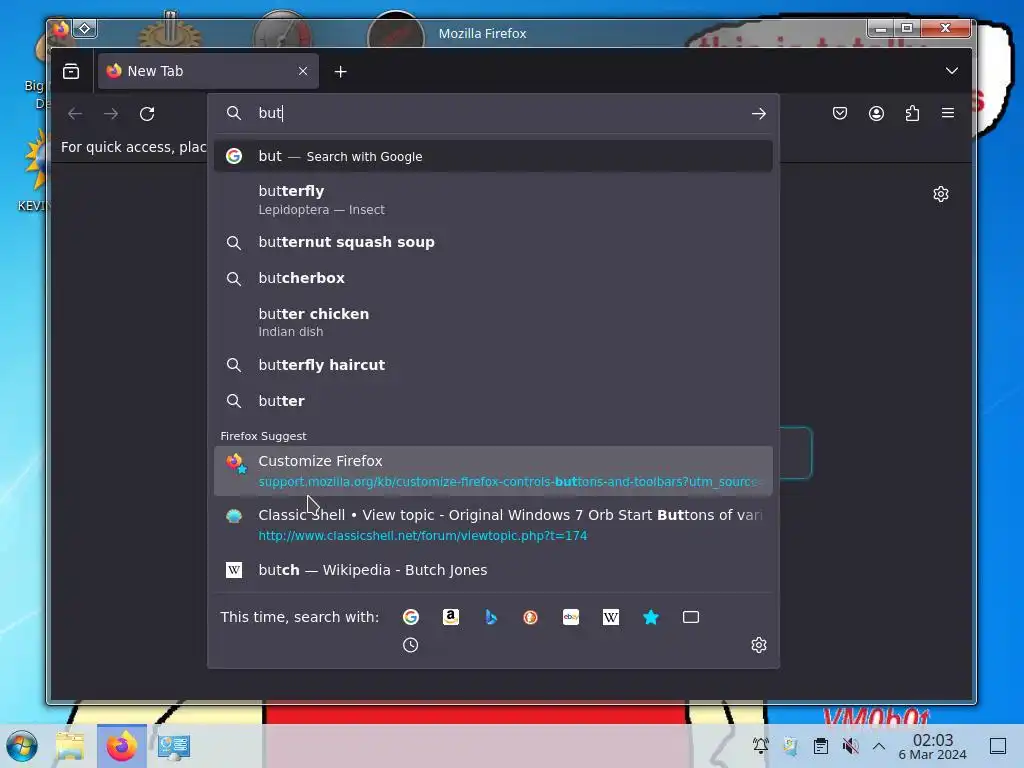
Task: Open search settings gear in the dropdown
Action: 758,645
